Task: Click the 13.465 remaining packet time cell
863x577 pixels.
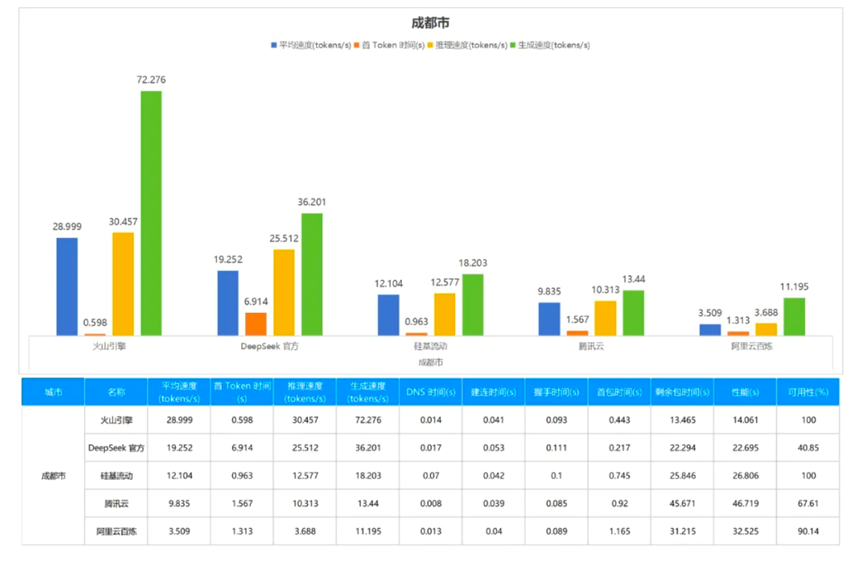Action: tap(682, 420)
